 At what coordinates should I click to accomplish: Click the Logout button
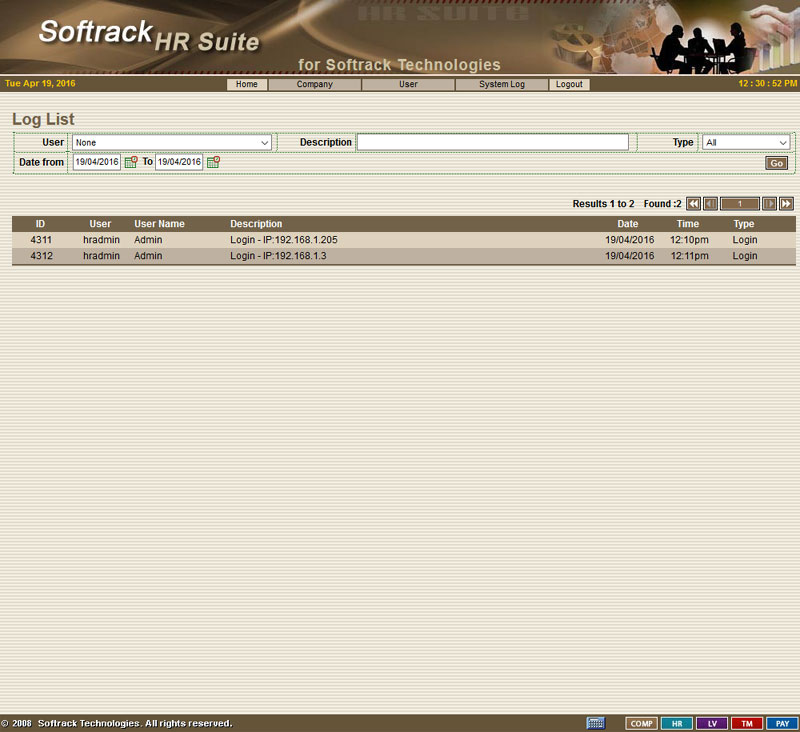pyautogui.click(x=569, y=85)
